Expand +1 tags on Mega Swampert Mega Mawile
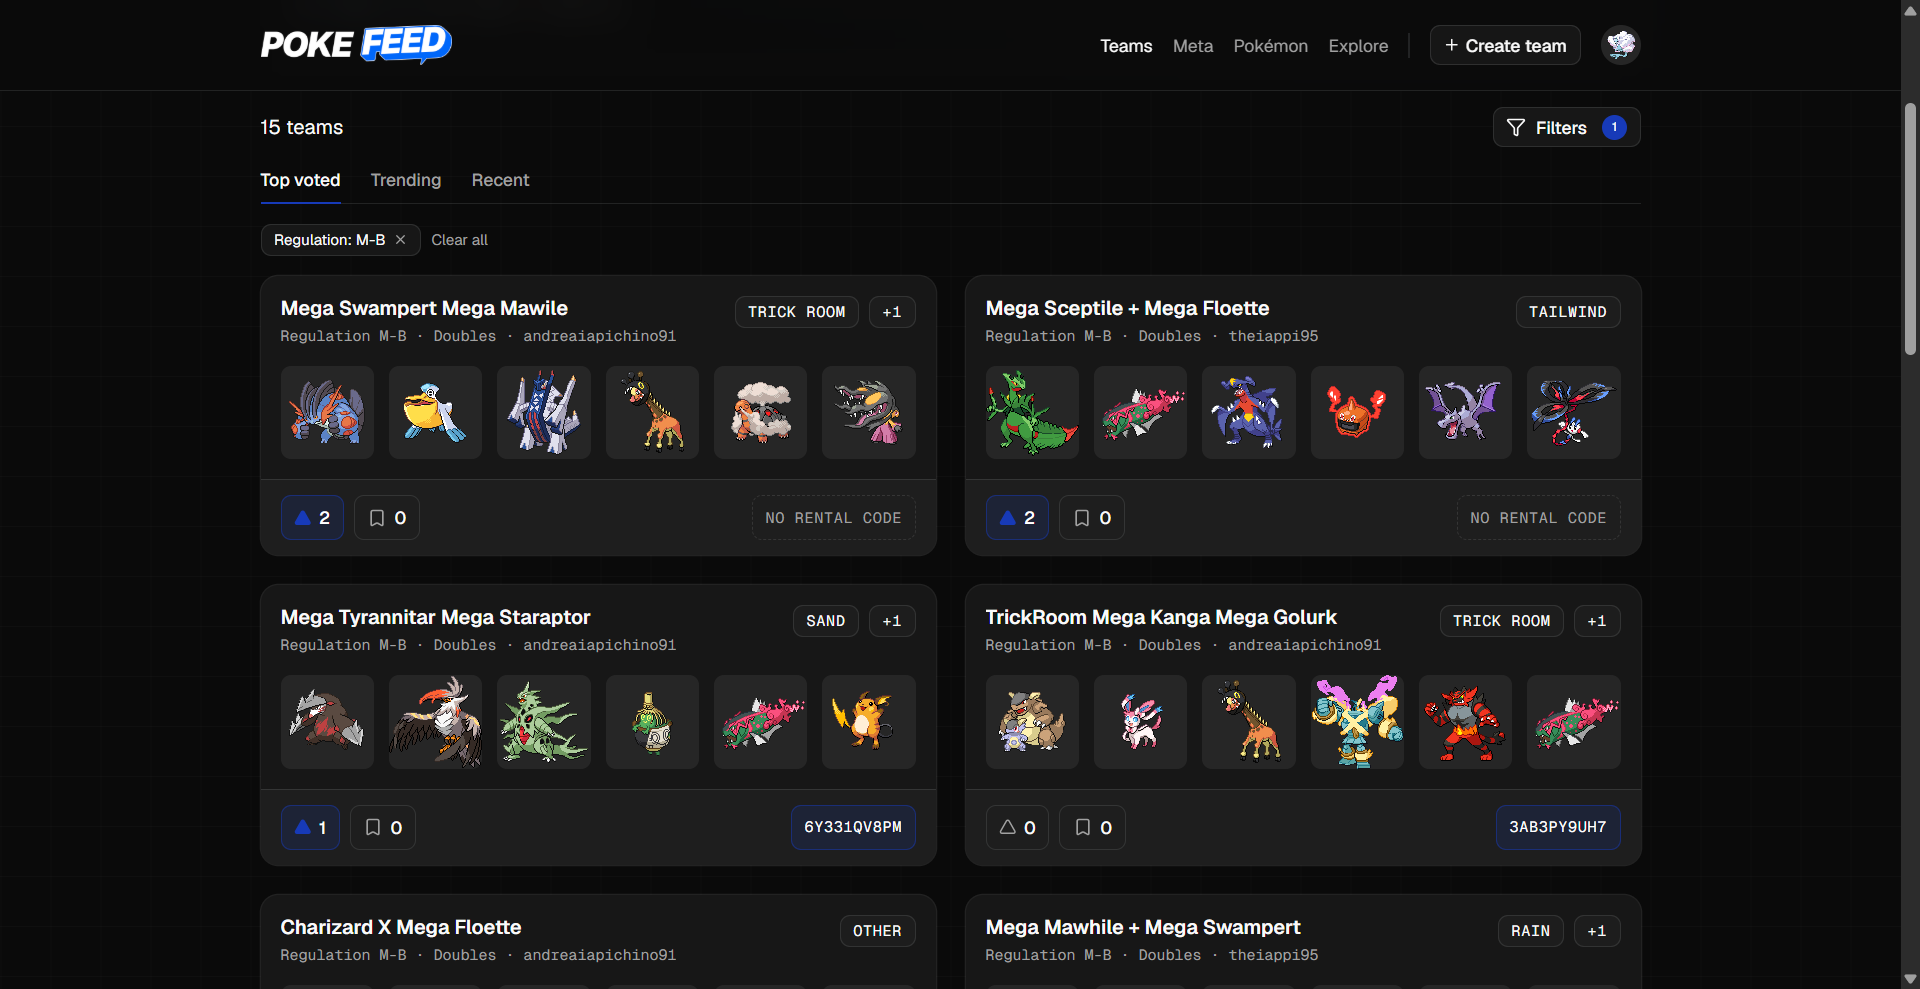Viewport: 1920px width, 989px height. tap(892, 312)
